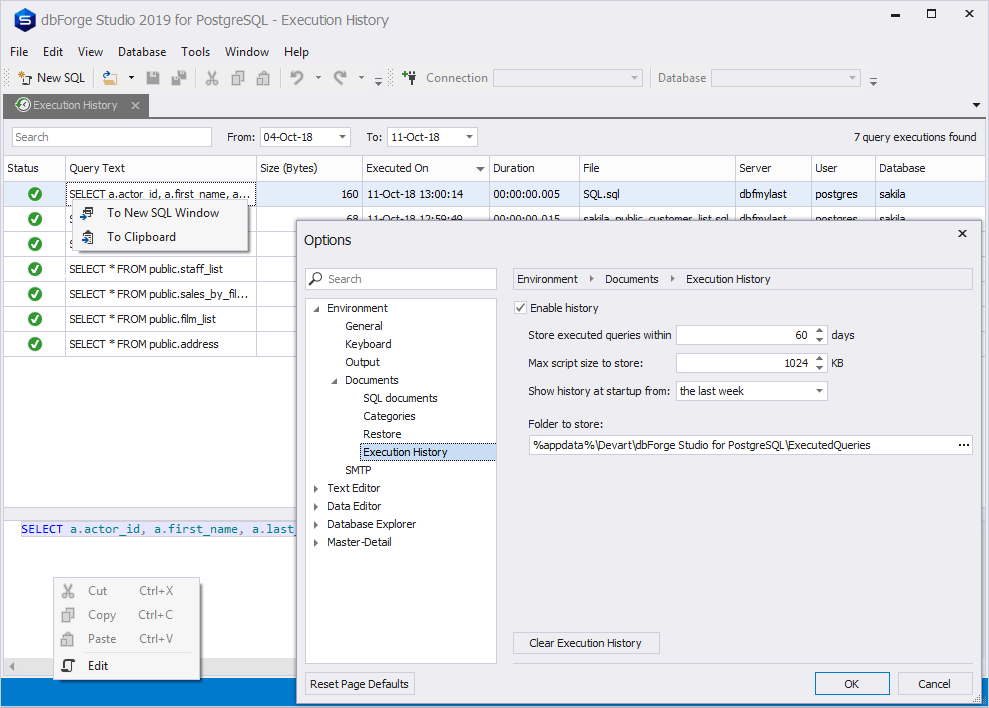
Task: Click the Save disk icon in toolbar
Action: click(153, 78)
